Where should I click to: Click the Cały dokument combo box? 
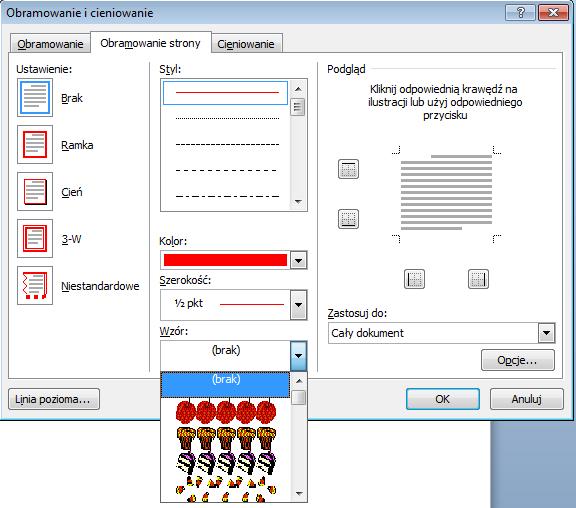pyautogui.click(x=441, y=333)
